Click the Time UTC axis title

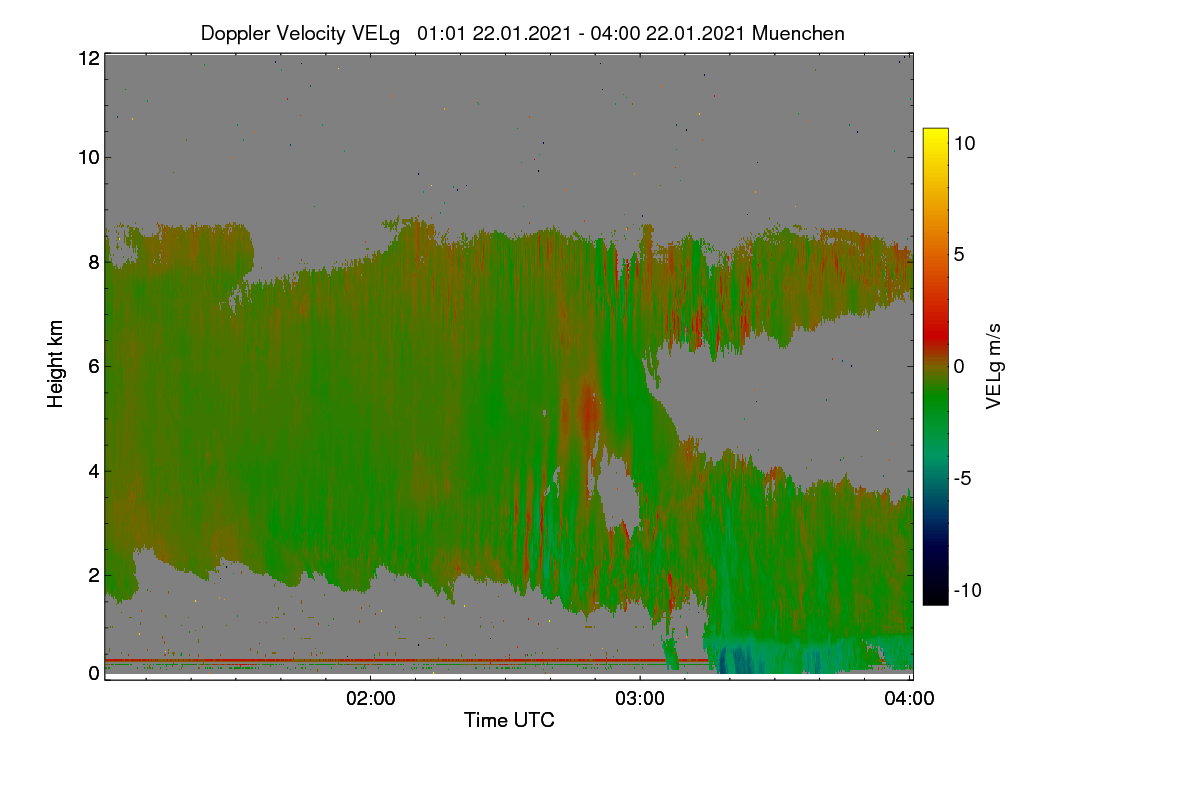(x=509, y=720)
